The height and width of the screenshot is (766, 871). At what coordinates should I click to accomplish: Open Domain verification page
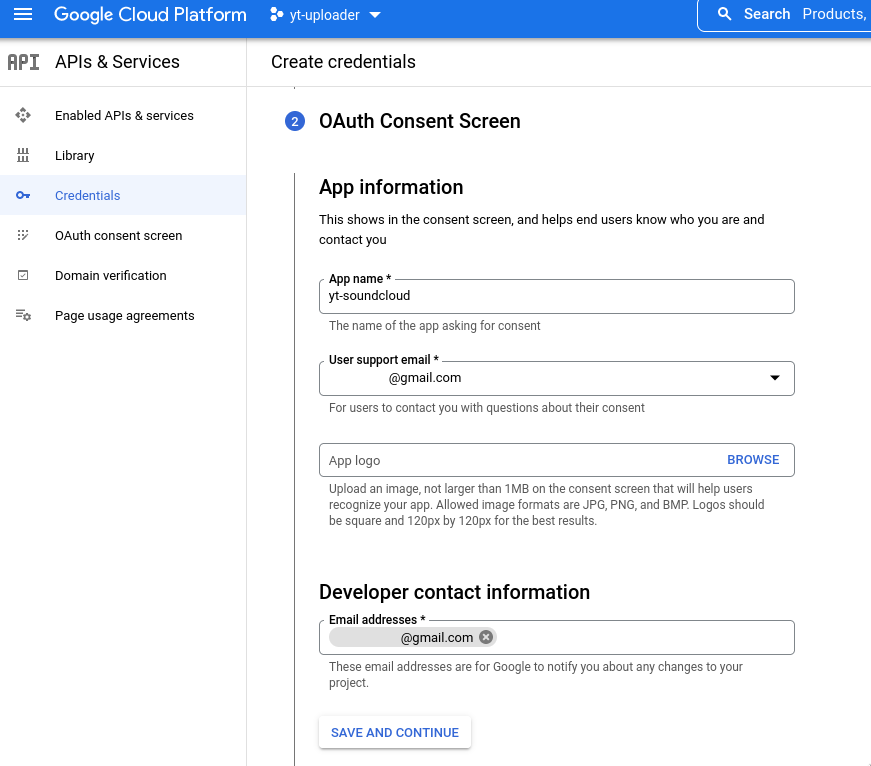[x=123, y=276]
